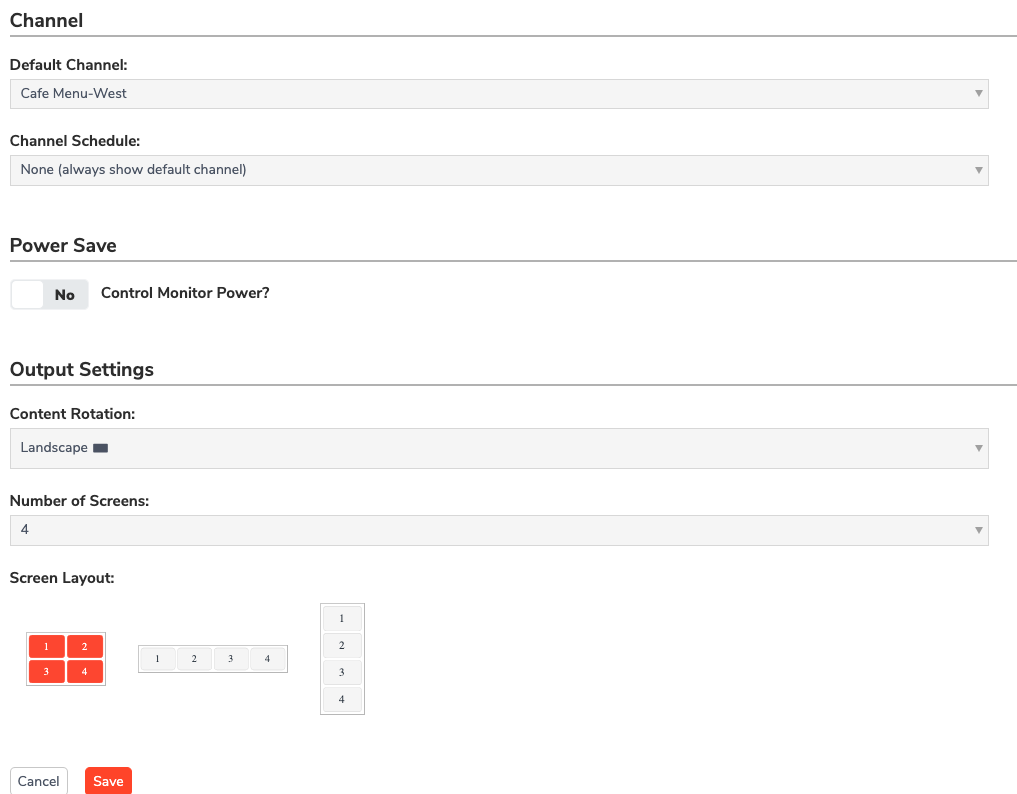
Task: Click the landscape orientation icon
Action: click(x=101, y=448)
